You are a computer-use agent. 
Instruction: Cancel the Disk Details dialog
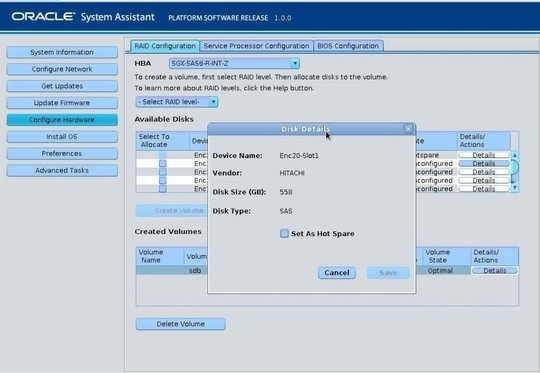tap(337, 273)
